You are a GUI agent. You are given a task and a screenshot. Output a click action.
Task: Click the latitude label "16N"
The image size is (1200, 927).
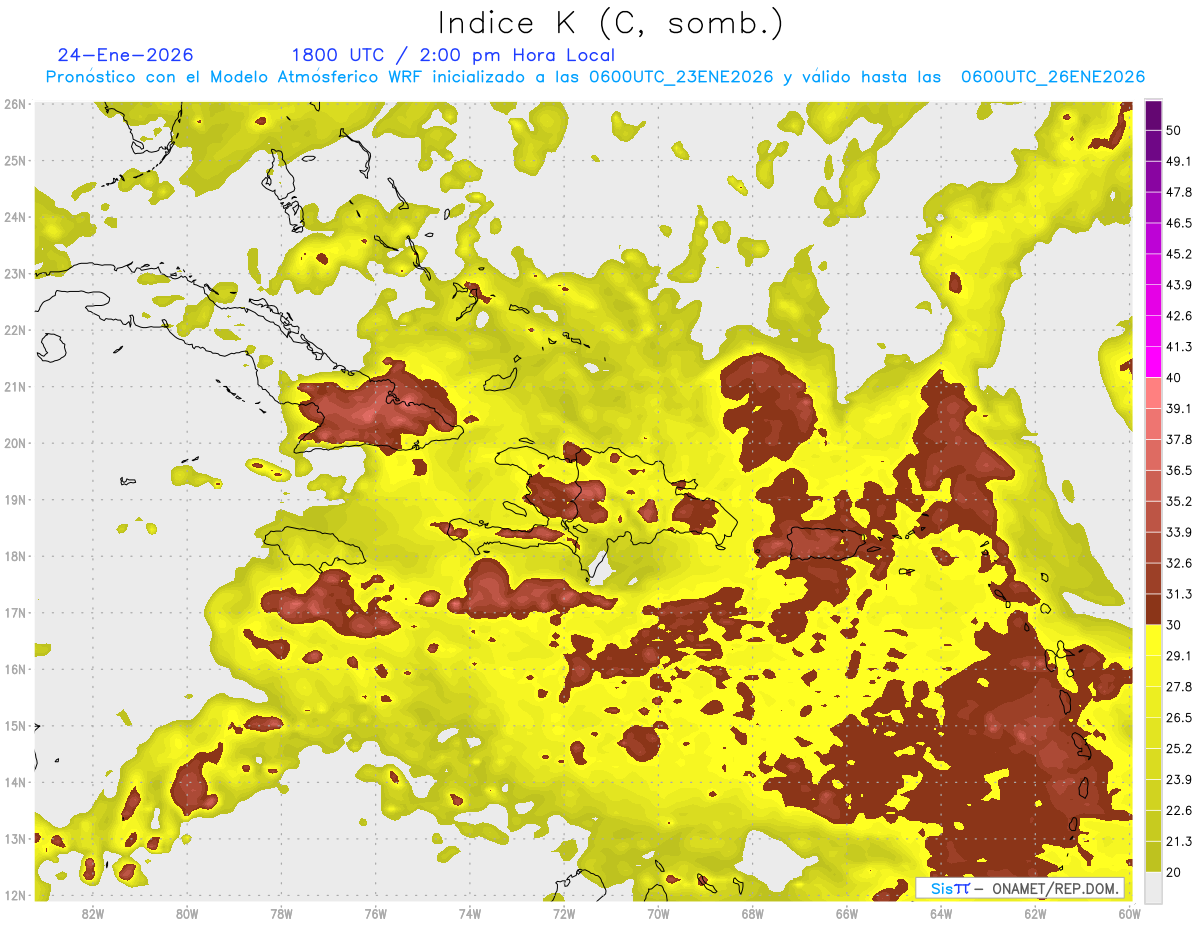[x=16, y=669]
